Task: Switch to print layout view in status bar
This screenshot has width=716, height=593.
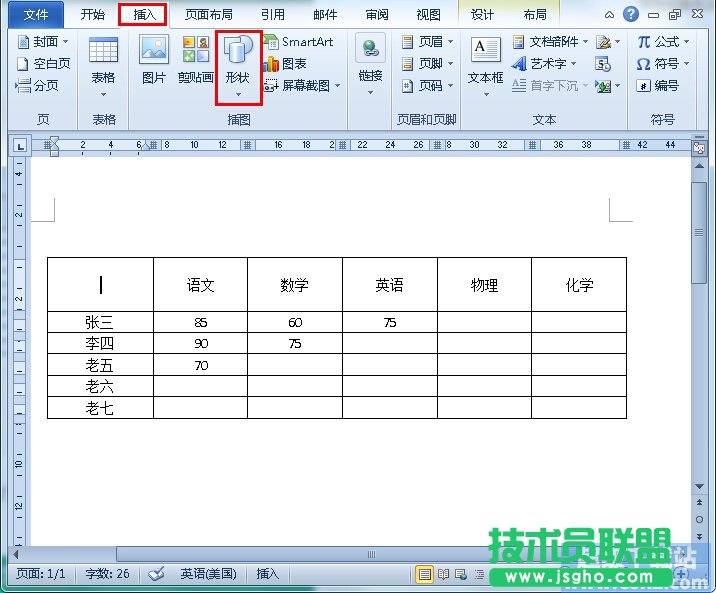Action: point(425,574)
